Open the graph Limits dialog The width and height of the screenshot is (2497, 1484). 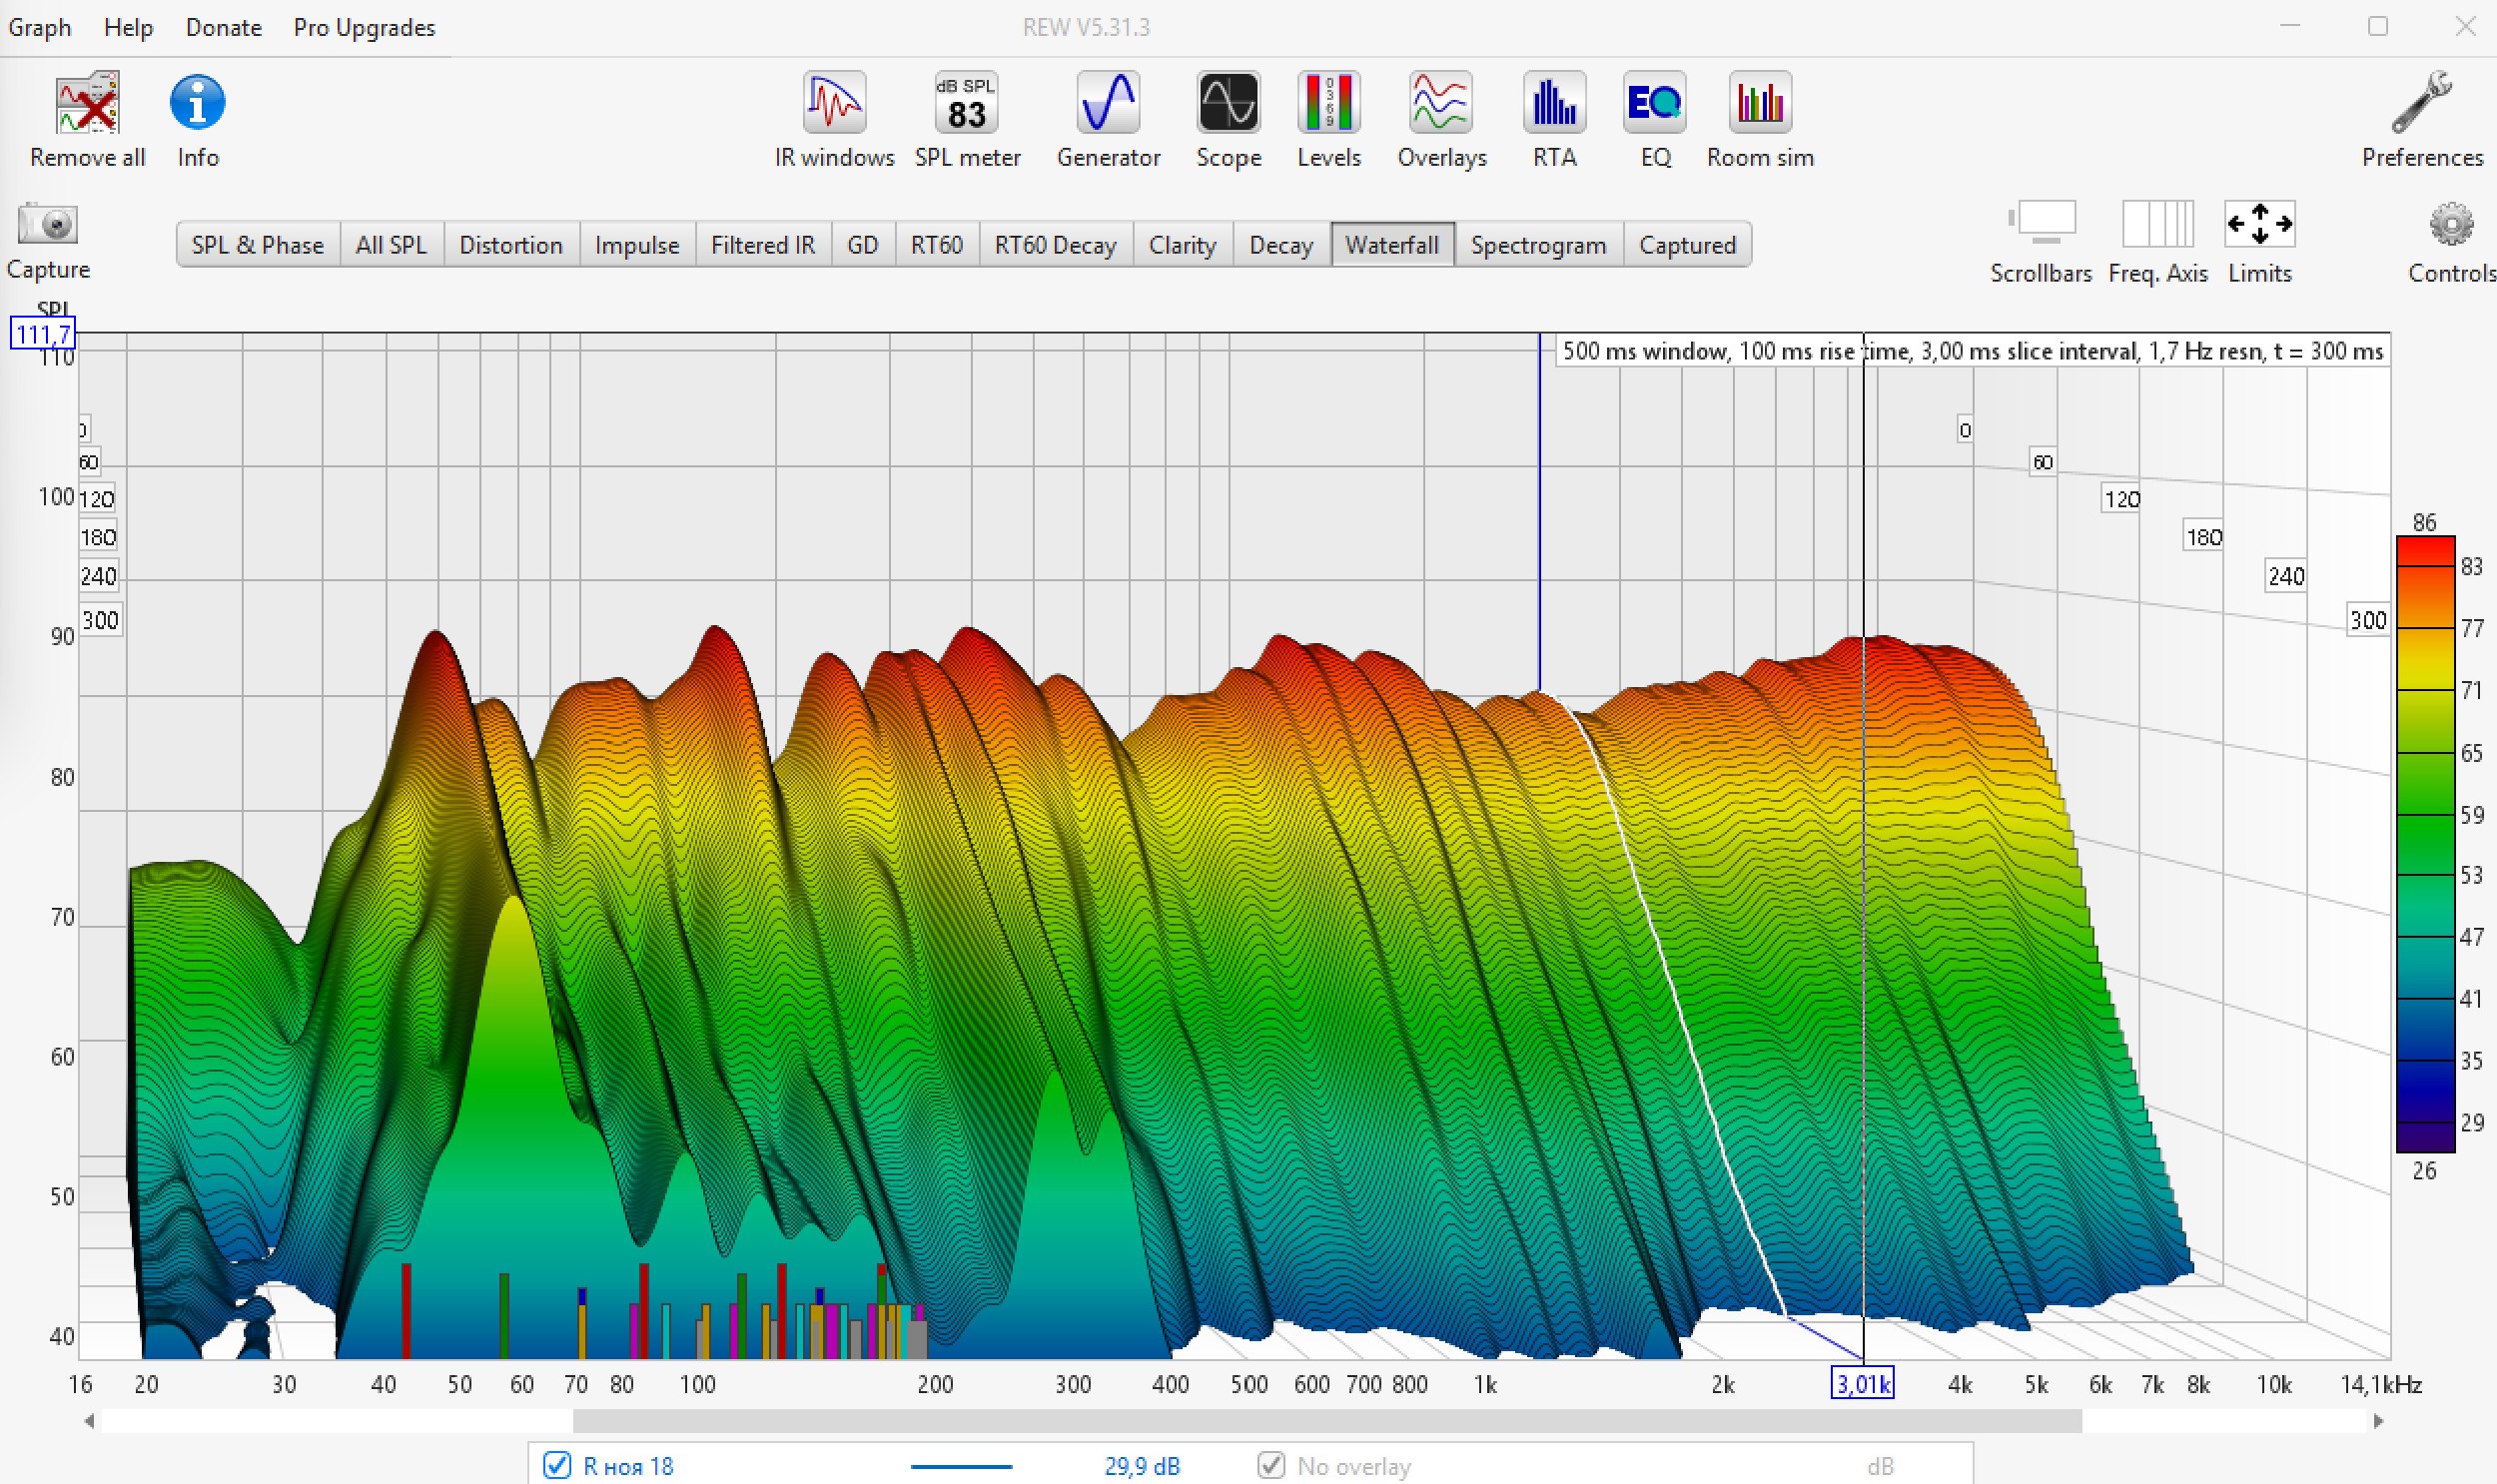(x=2258, y=224)
